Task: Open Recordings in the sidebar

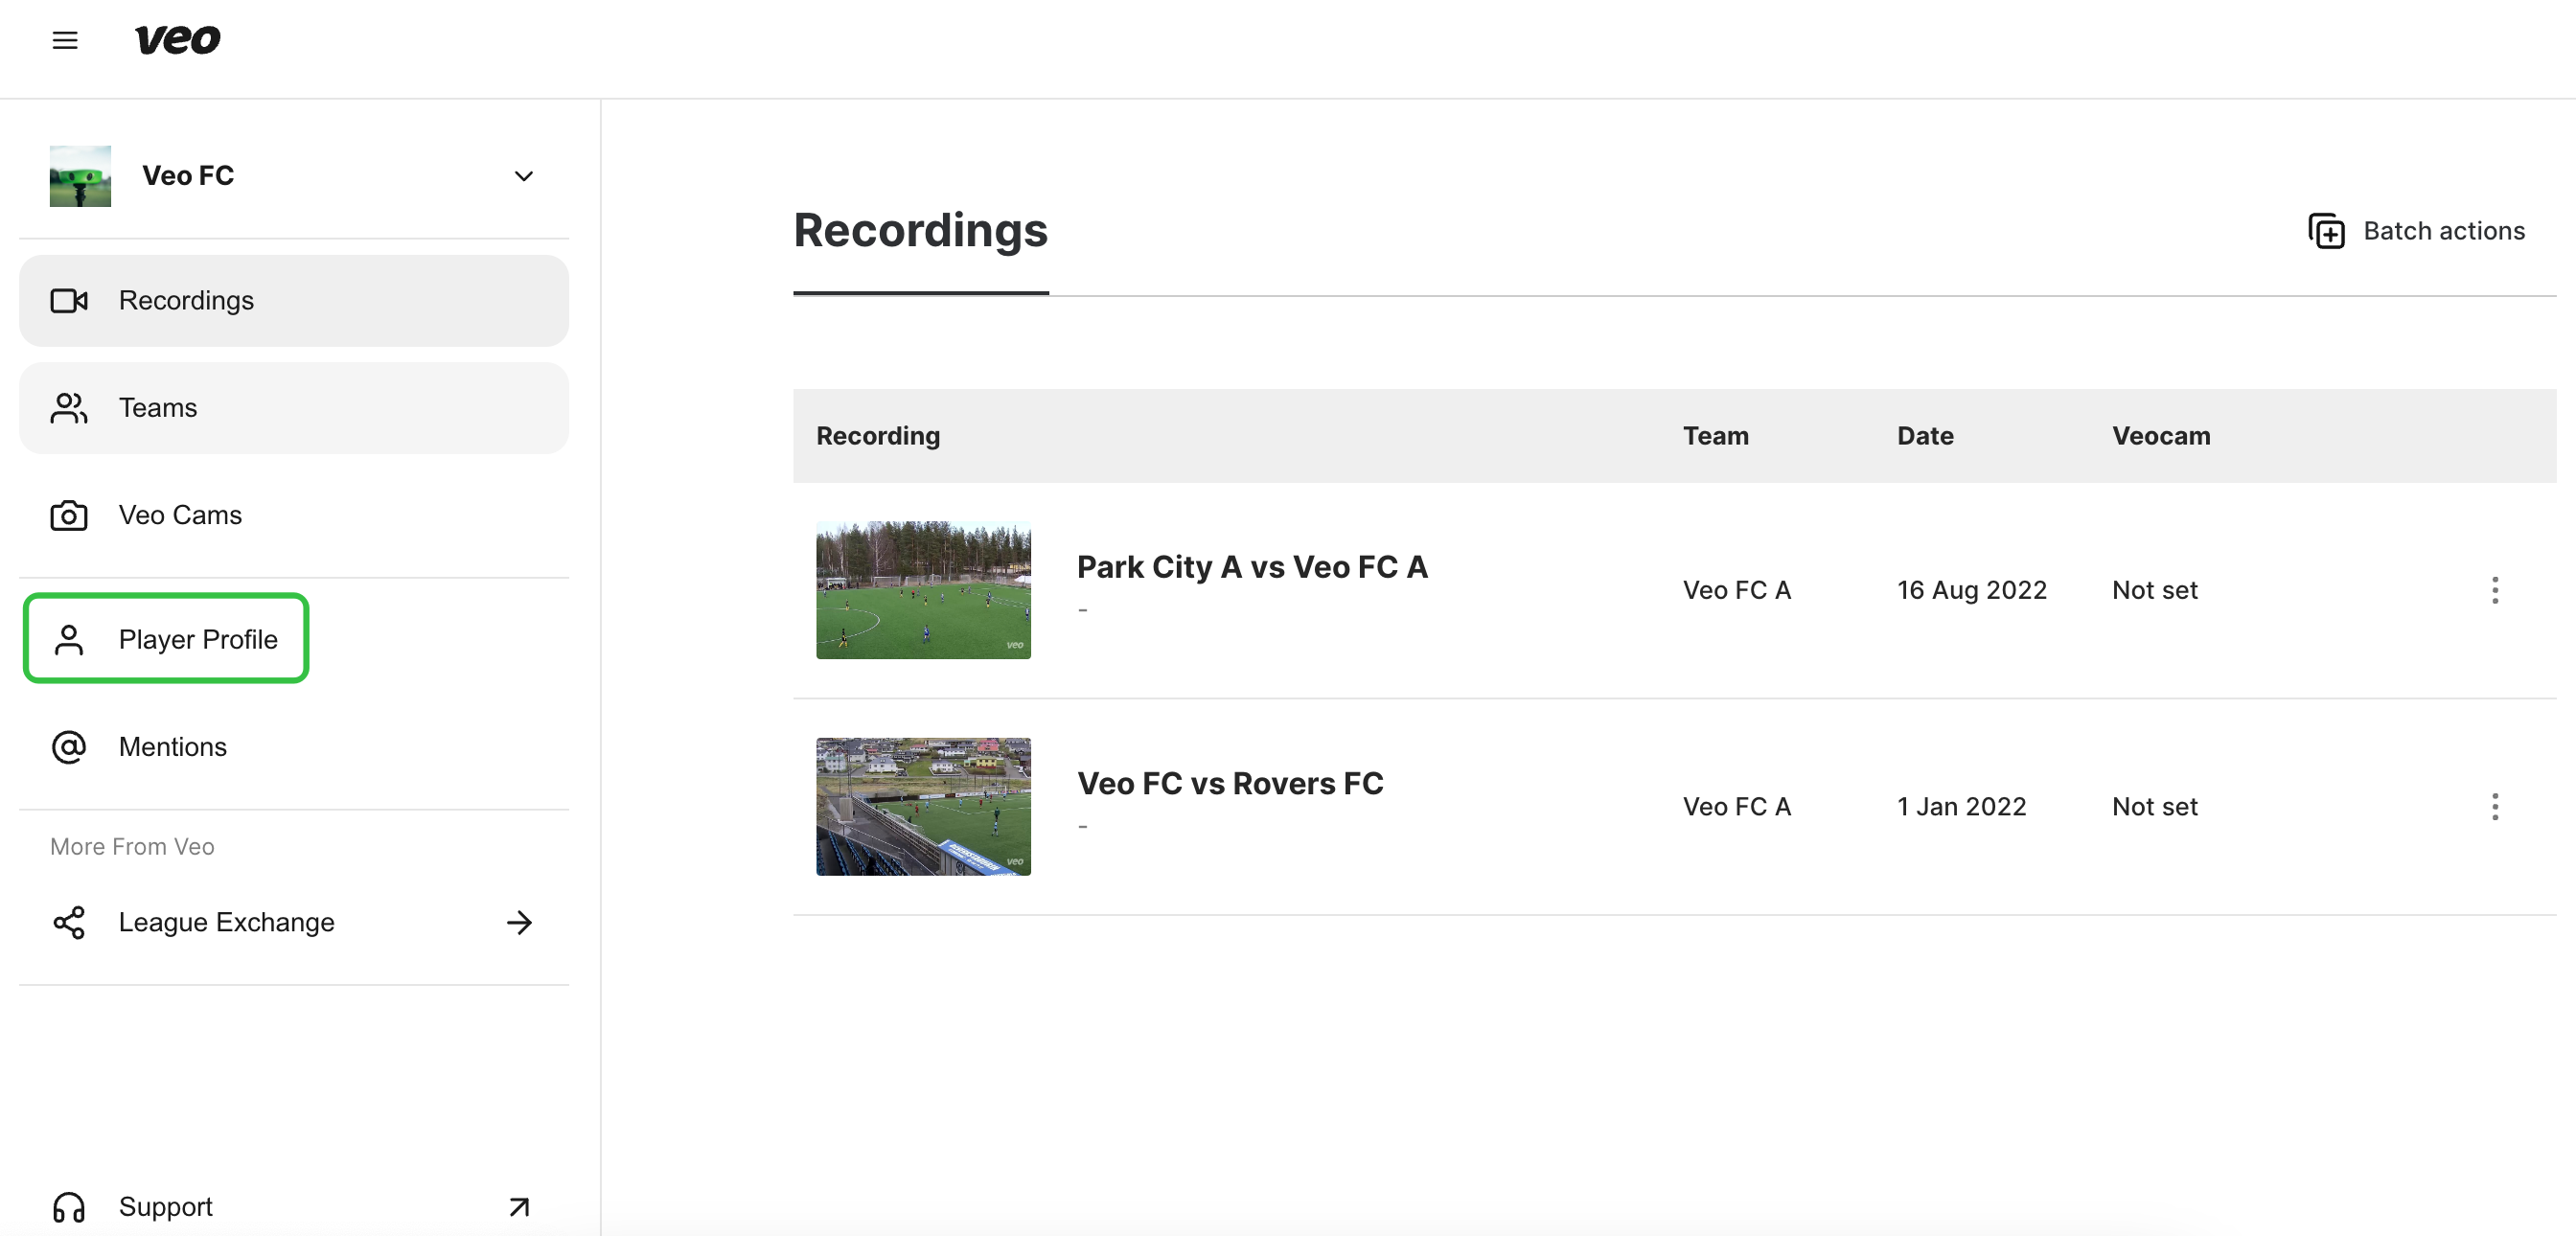Action: click(294, 301)
